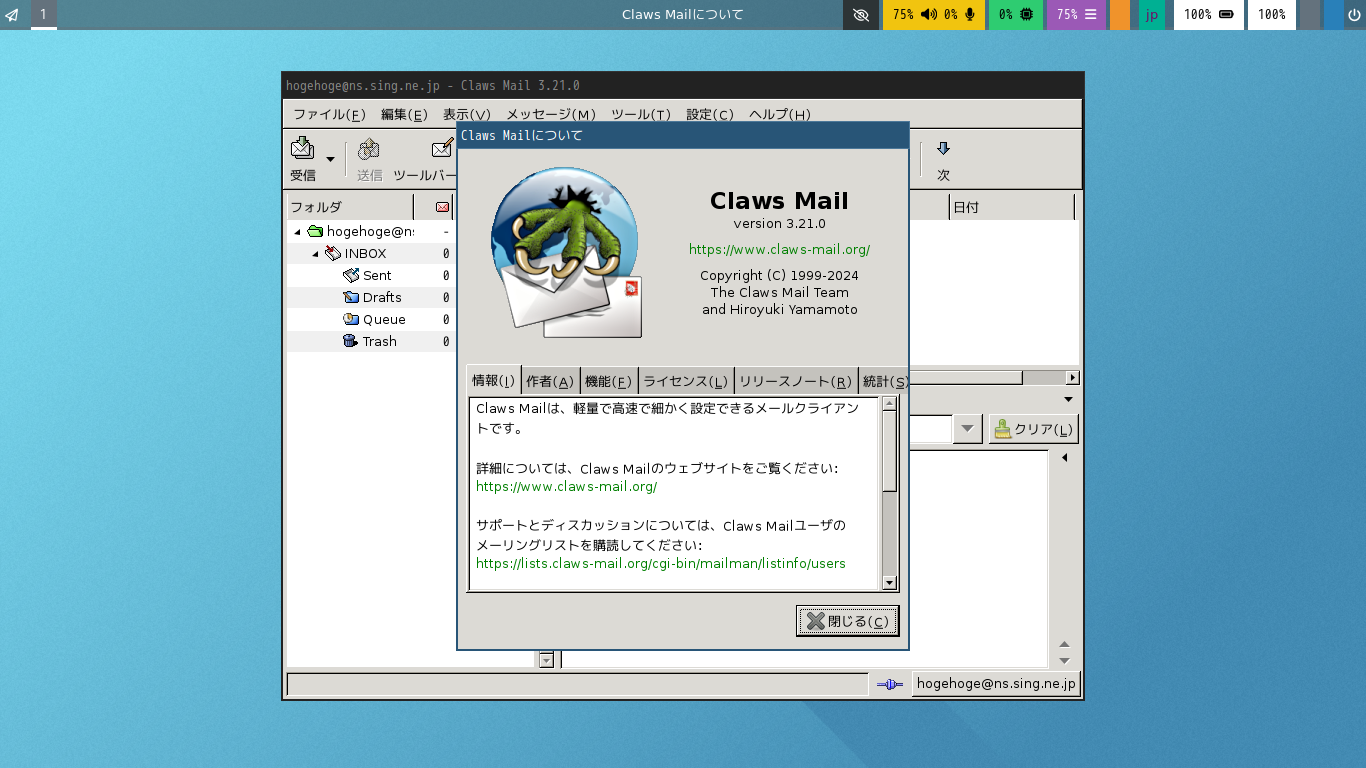Click the jp keyboard layout indicator
Image resolution: width=1366 pixels, height=768 pixels.
(x=1152, y=15)
